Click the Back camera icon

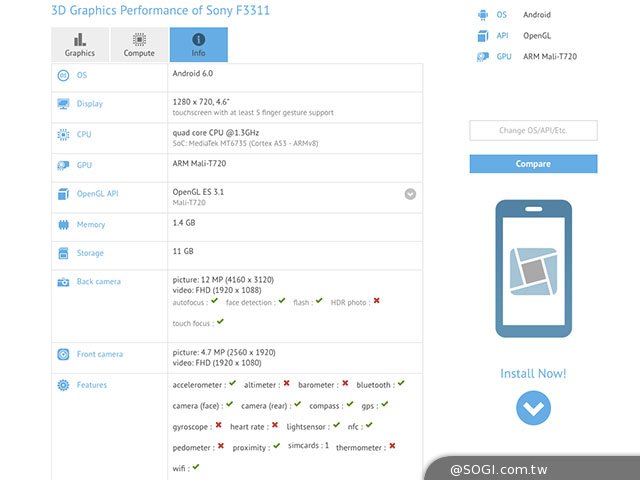pyautogui.click(x=63, y=282)
